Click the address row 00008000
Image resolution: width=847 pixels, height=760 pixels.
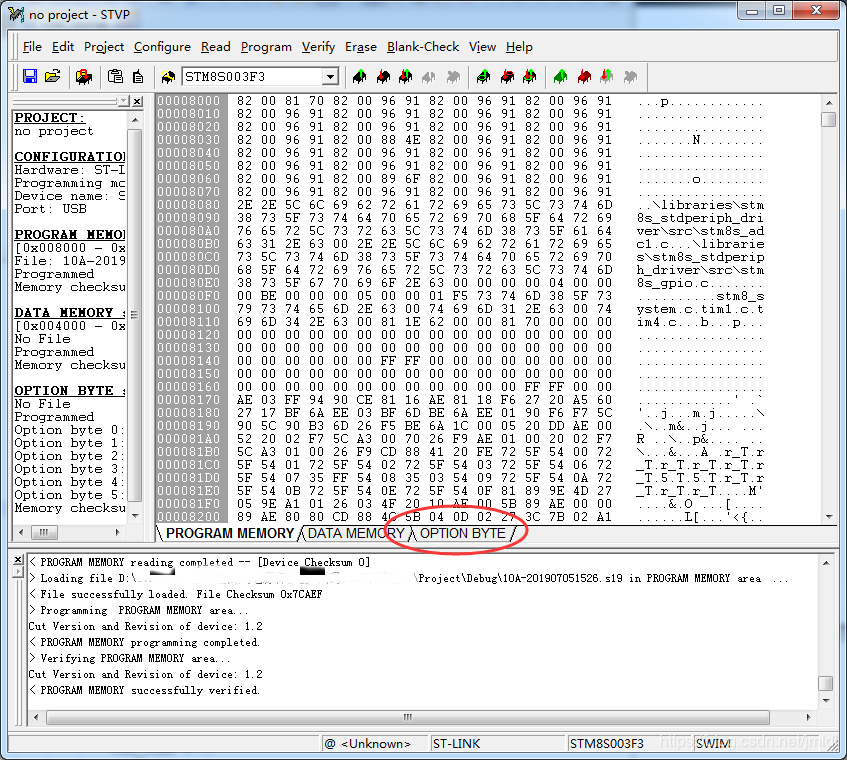click(x=189, y=101)
